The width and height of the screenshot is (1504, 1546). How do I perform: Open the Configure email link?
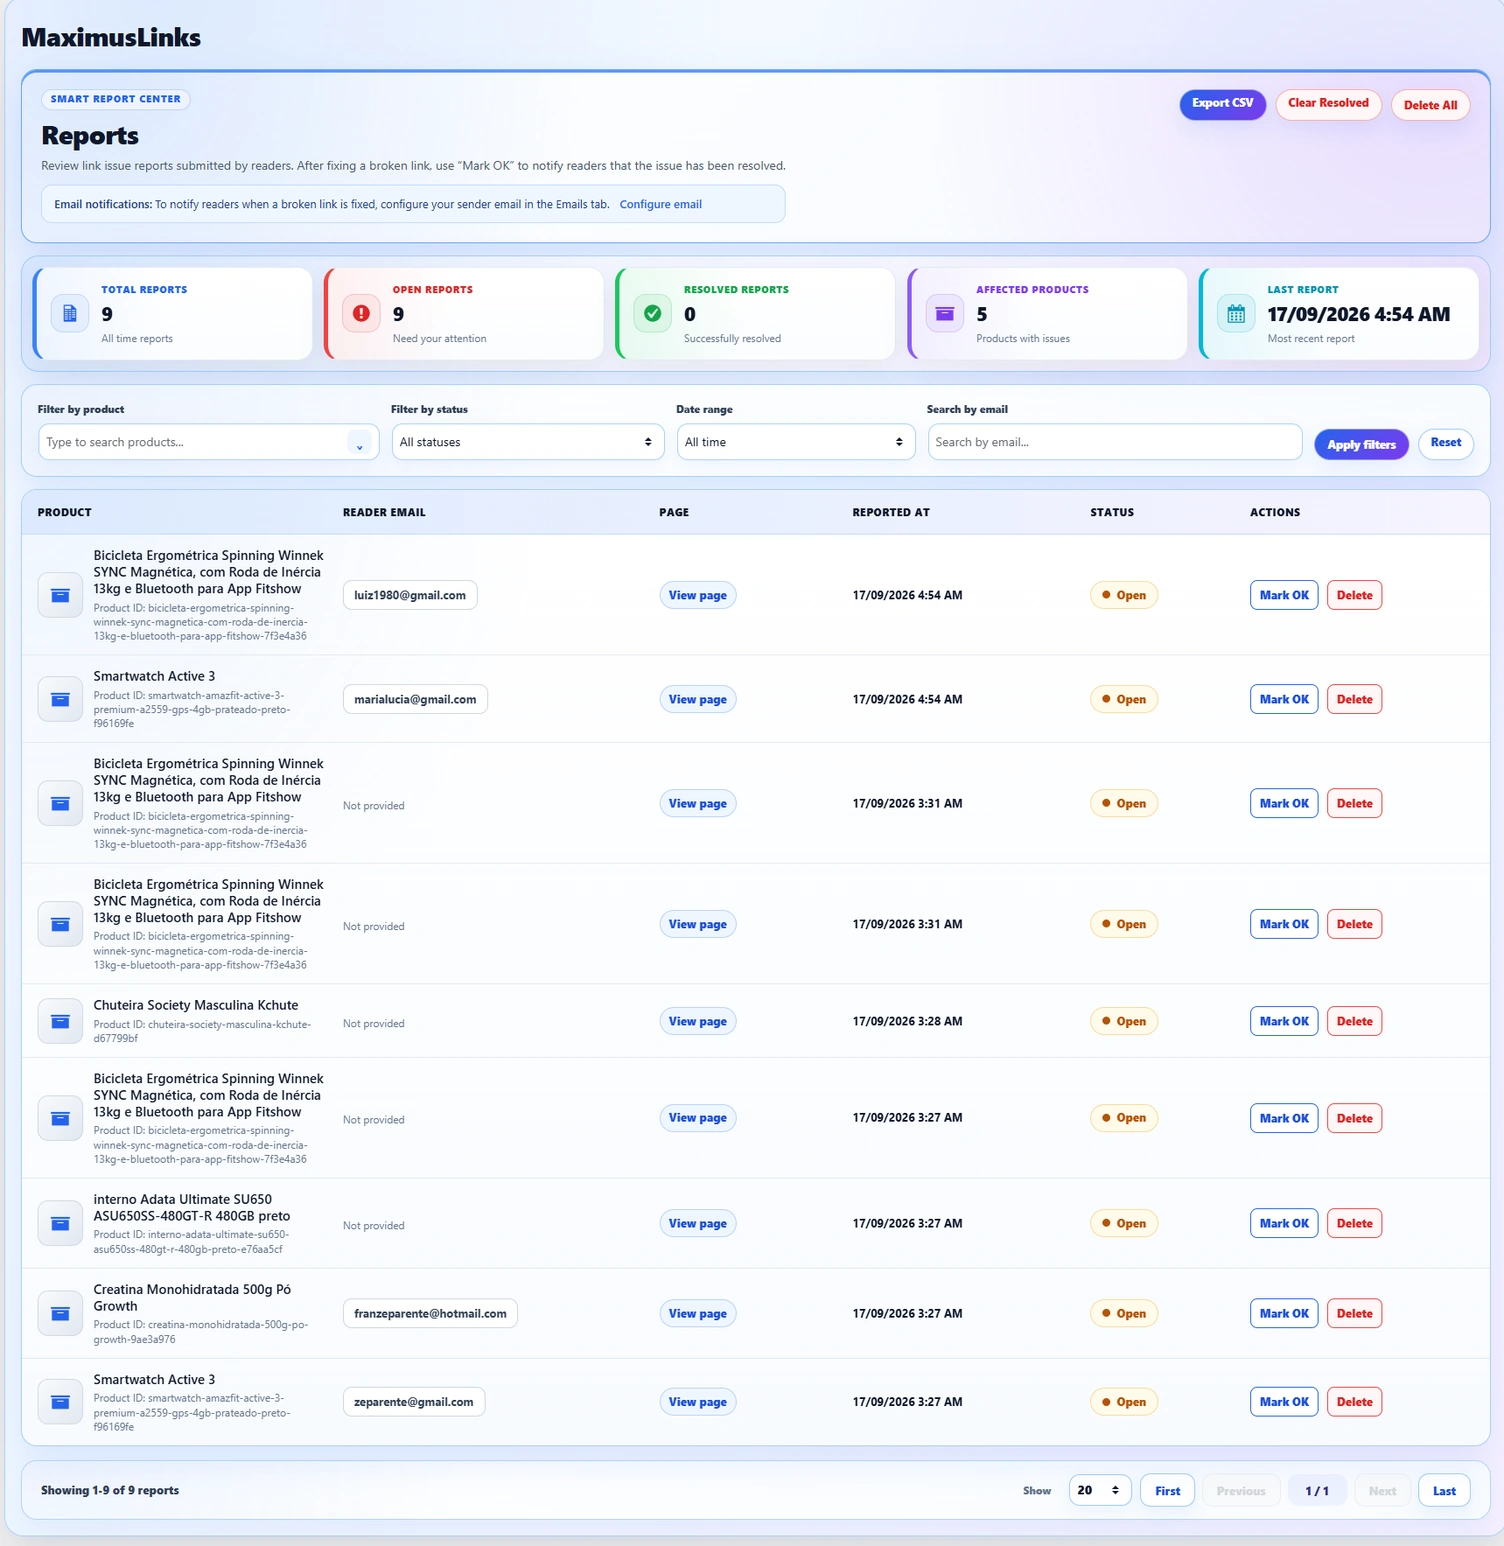pyautogui.click(x=661, y=204)
